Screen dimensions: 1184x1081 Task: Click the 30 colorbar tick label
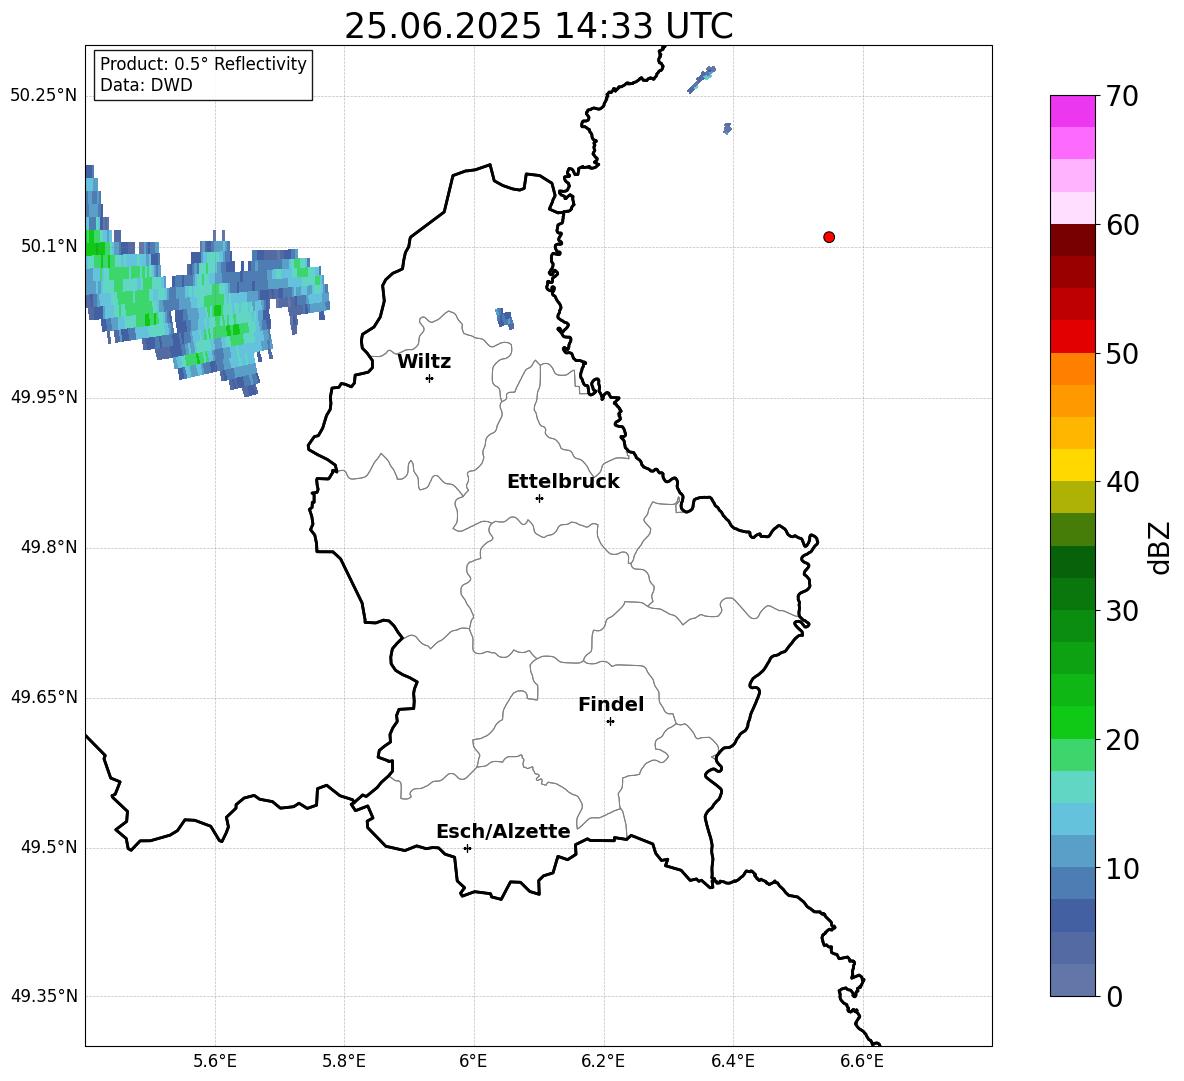pyautogui.click(x=1122, y=611)
